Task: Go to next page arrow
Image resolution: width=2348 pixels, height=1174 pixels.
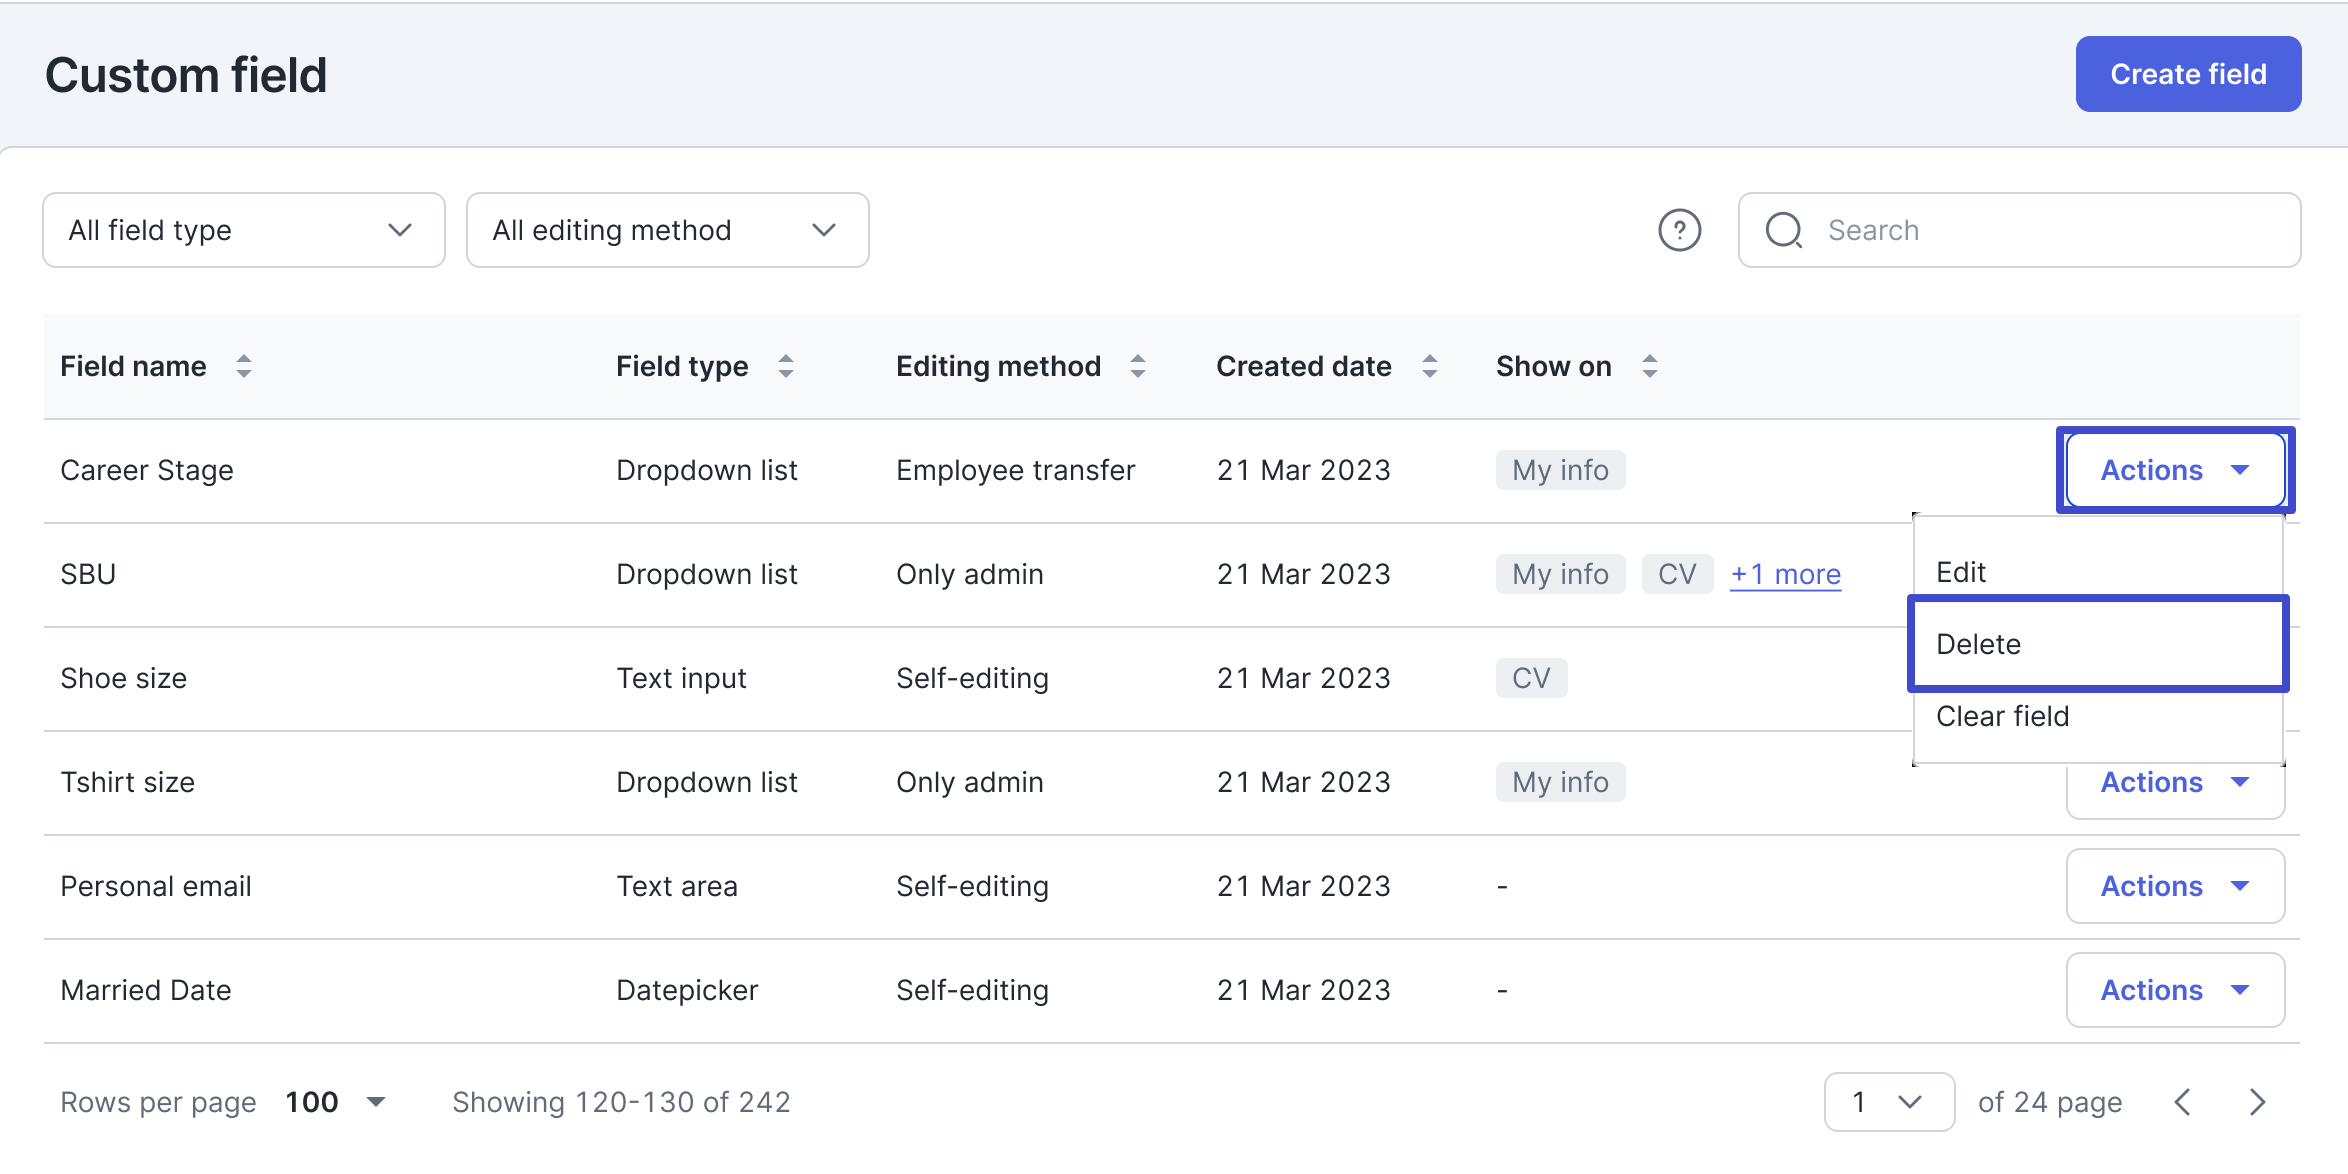Action: 2257,1102
